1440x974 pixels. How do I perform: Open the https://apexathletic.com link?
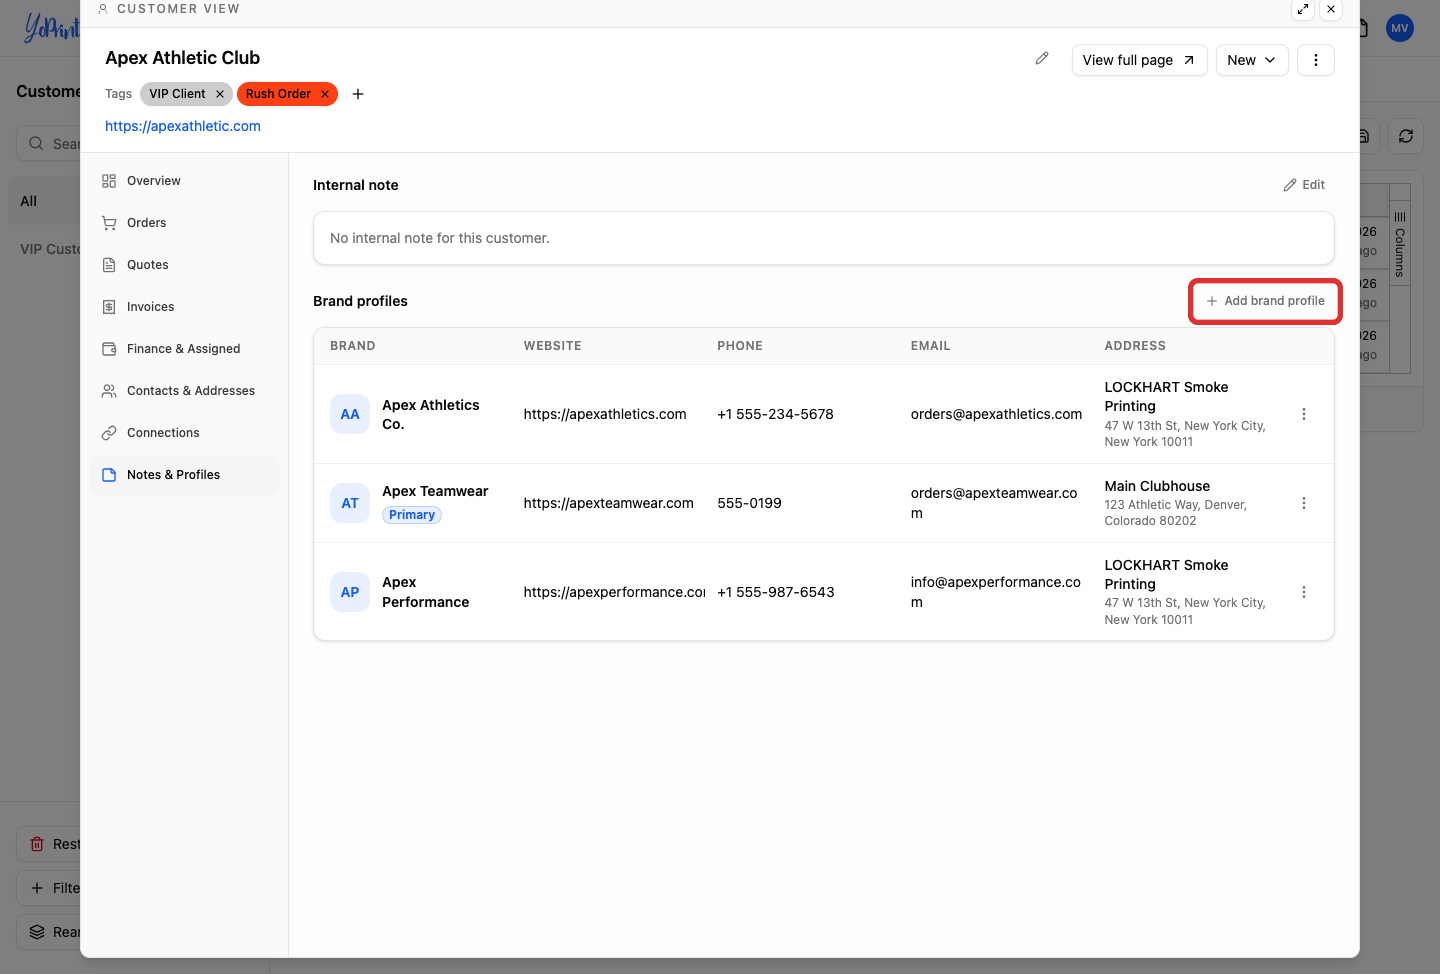click(183, 126)
